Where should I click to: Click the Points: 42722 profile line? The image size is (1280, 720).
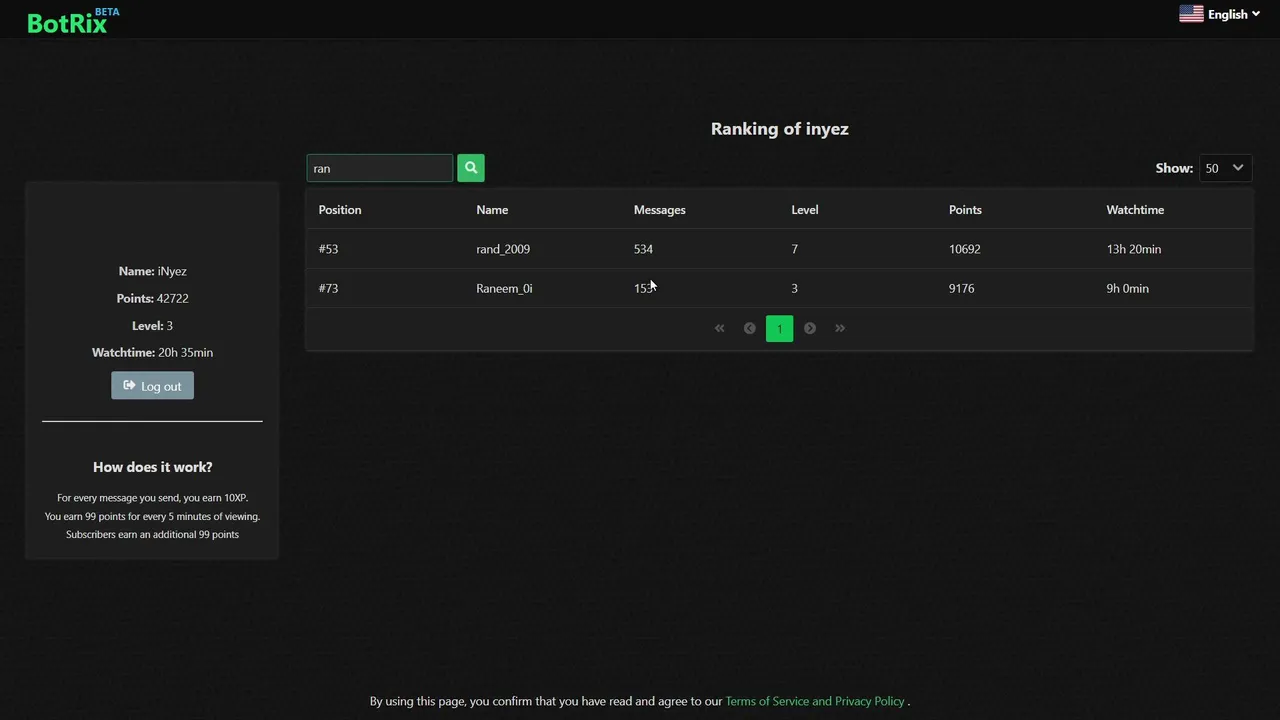[x=152, y=298]
